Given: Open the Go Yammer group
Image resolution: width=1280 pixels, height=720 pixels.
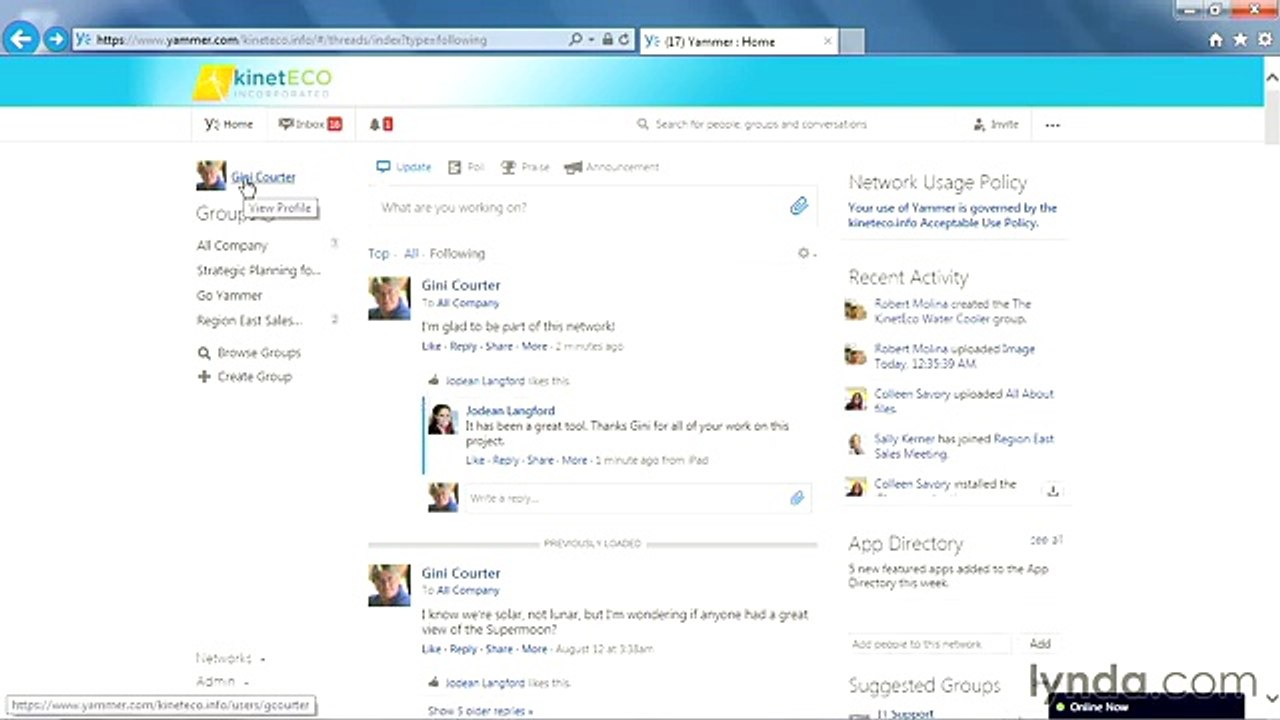Looking at the screenshot, I should point(229,295).
